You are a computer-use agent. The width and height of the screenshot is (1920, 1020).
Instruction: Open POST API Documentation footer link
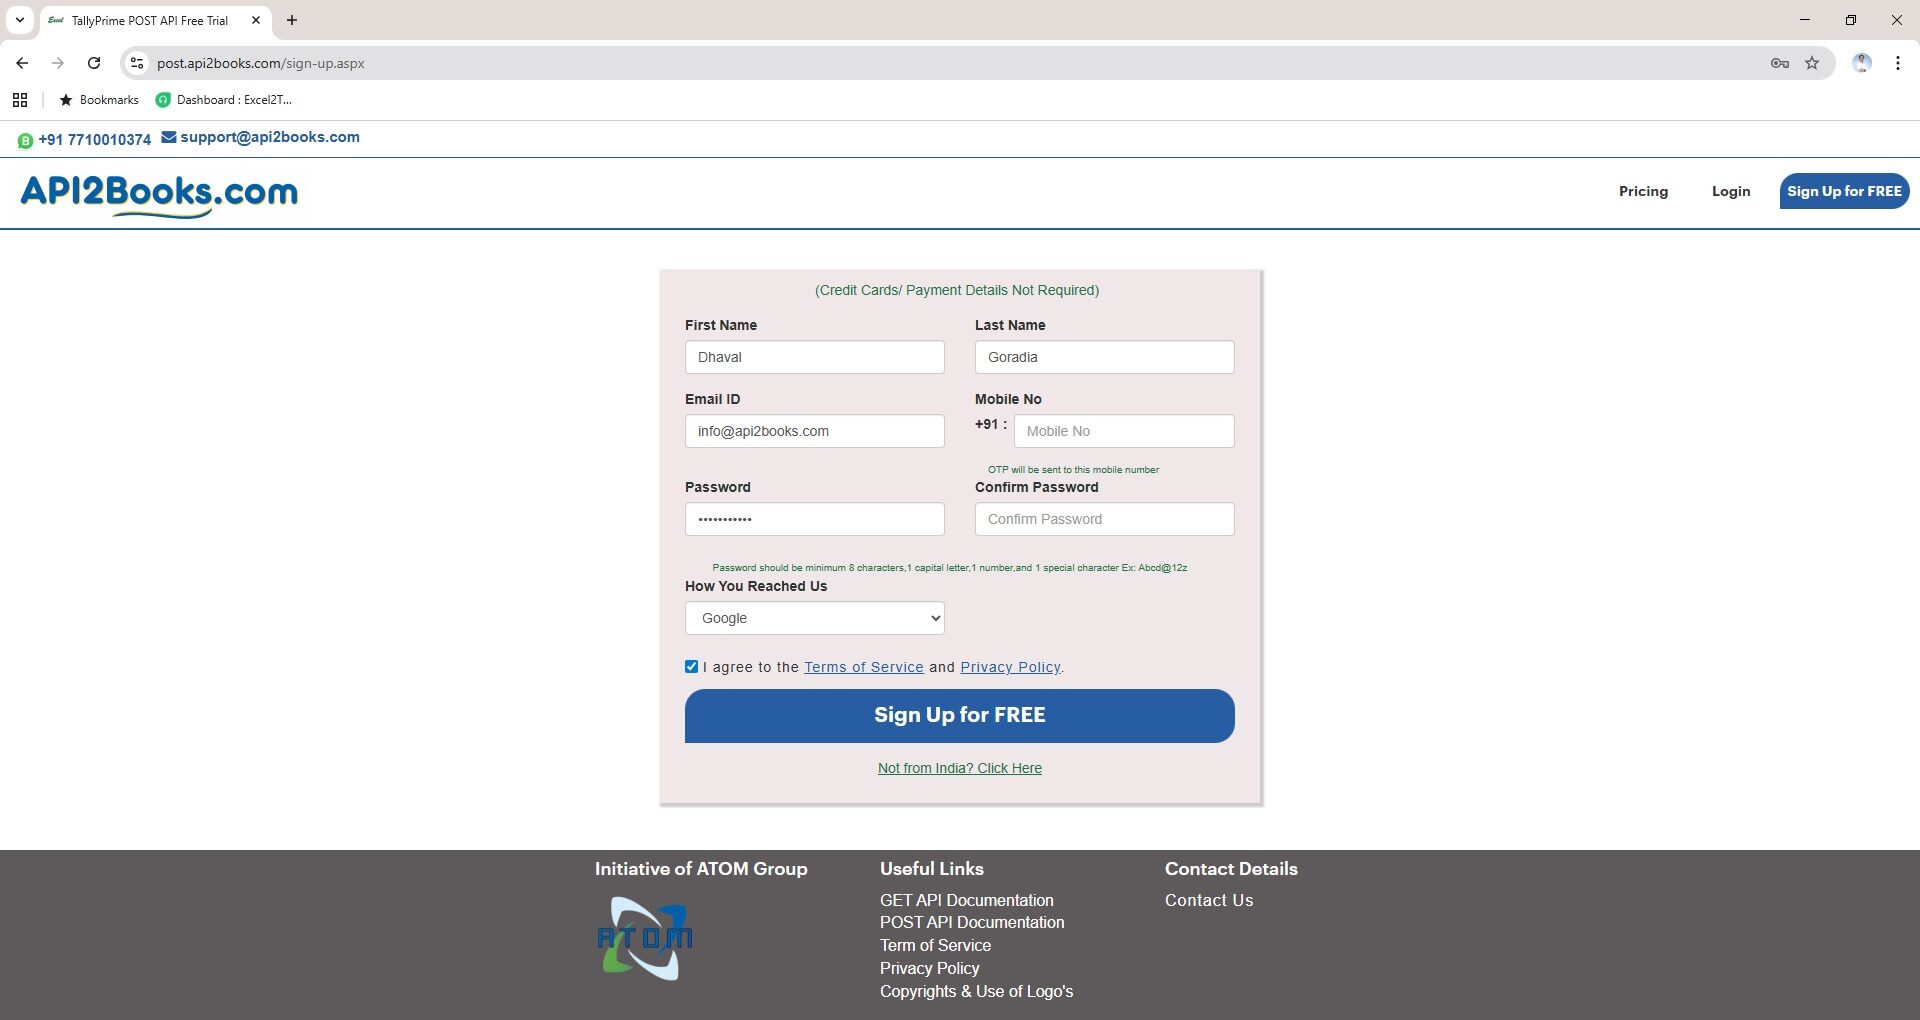click(972, 922)
